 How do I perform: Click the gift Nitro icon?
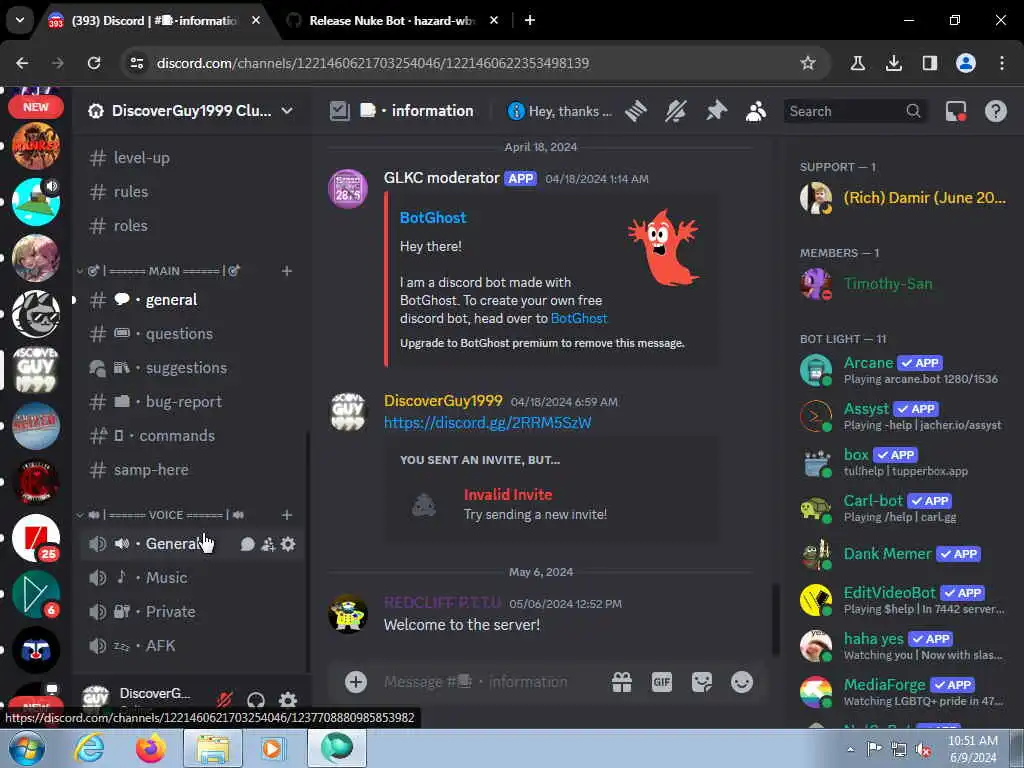pyautogui.click(x=622, y=682)
